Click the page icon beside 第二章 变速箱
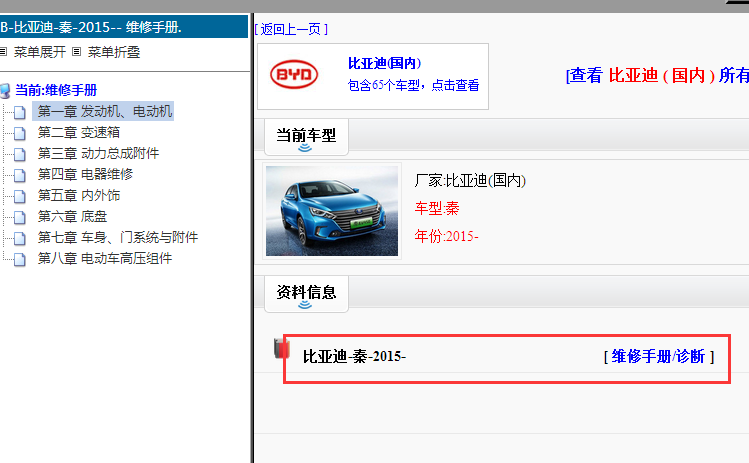The height and width of the screenshot is (463, 749). [x=20, y=133]
